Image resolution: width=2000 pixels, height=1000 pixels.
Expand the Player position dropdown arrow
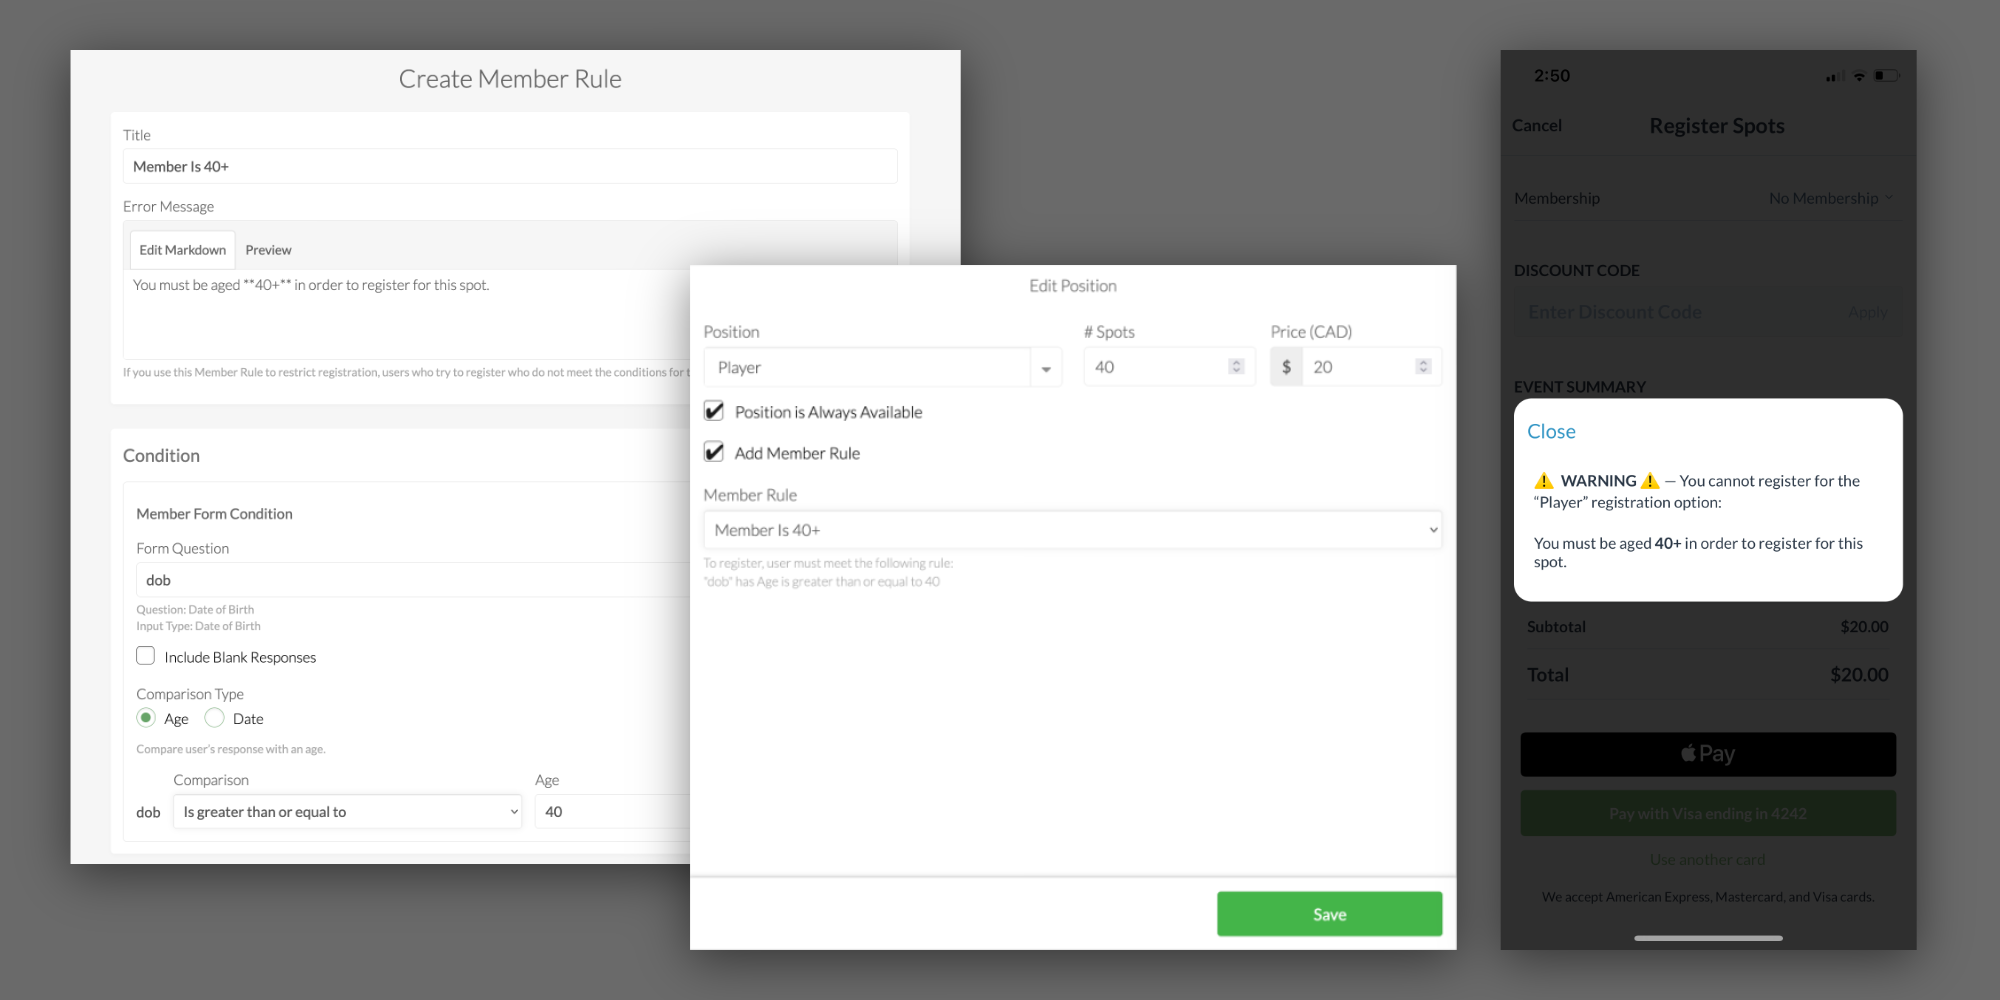click(1046, 368)
